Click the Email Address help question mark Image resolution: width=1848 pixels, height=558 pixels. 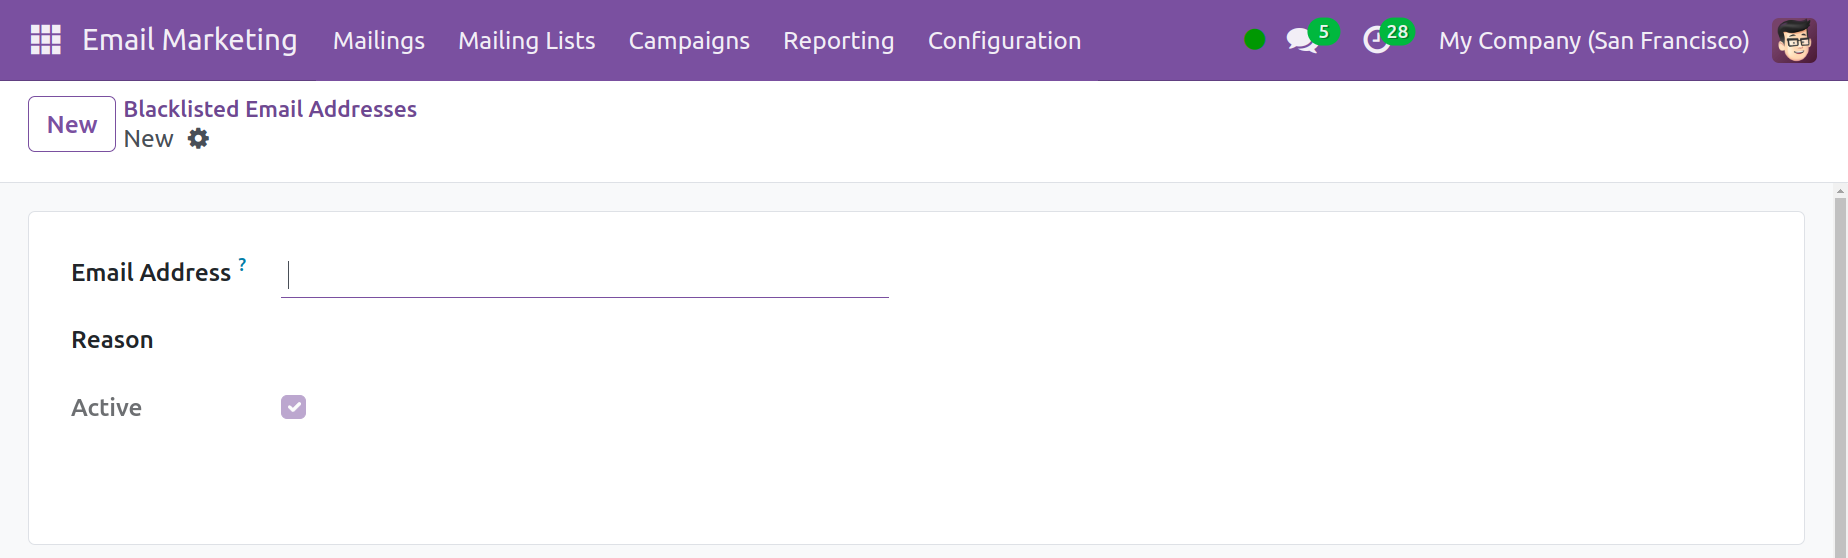click(242, 264)
